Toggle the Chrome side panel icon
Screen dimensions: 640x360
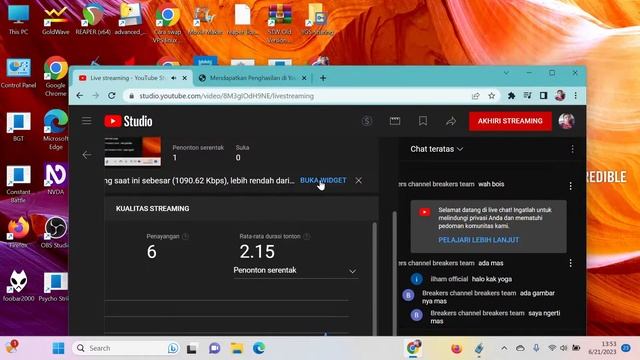click(543, 96)
